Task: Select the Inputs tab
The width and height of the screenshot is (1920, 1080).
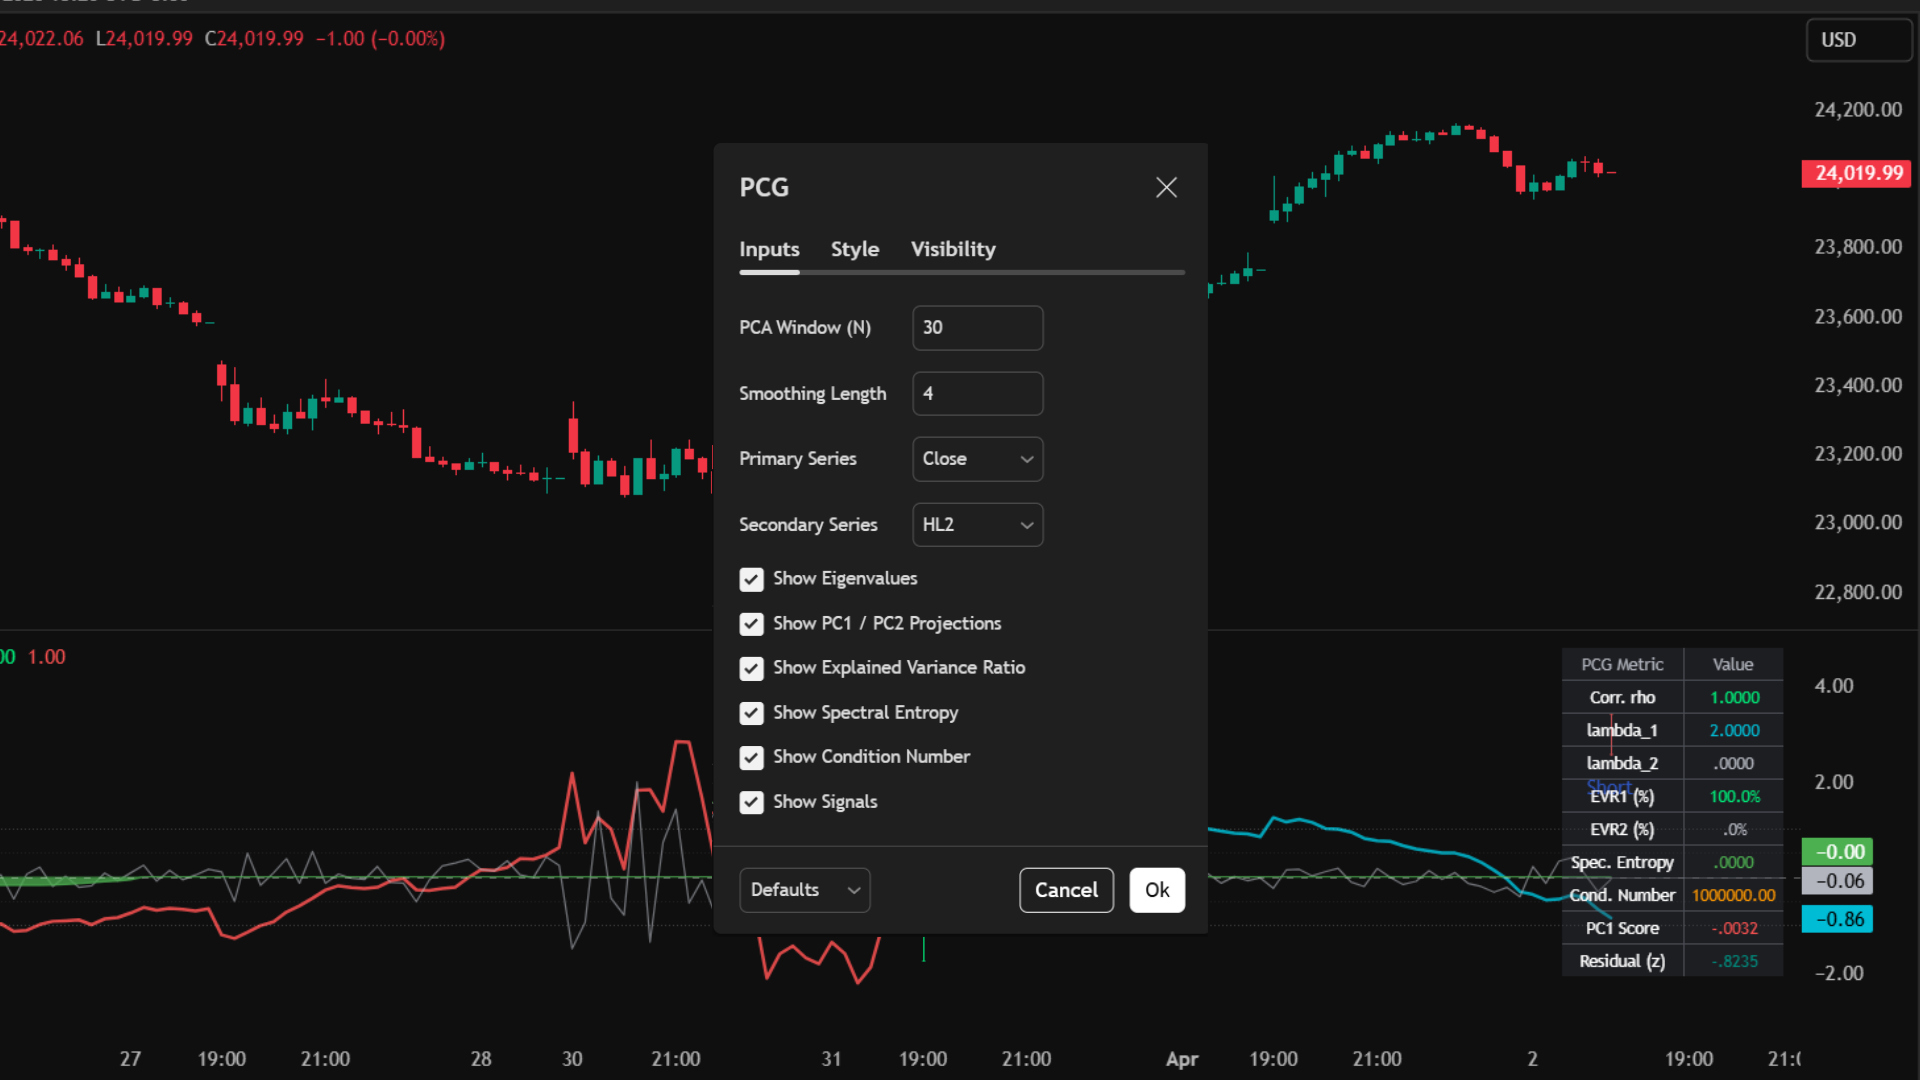Action: (x=768, y=249)
